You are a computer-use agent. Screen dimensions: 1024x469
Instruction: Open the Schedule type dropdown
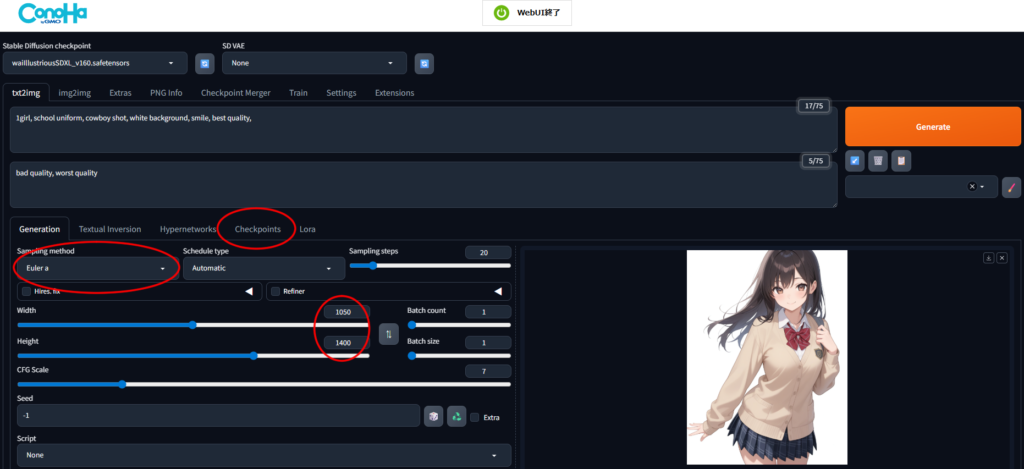coord(263,268)
